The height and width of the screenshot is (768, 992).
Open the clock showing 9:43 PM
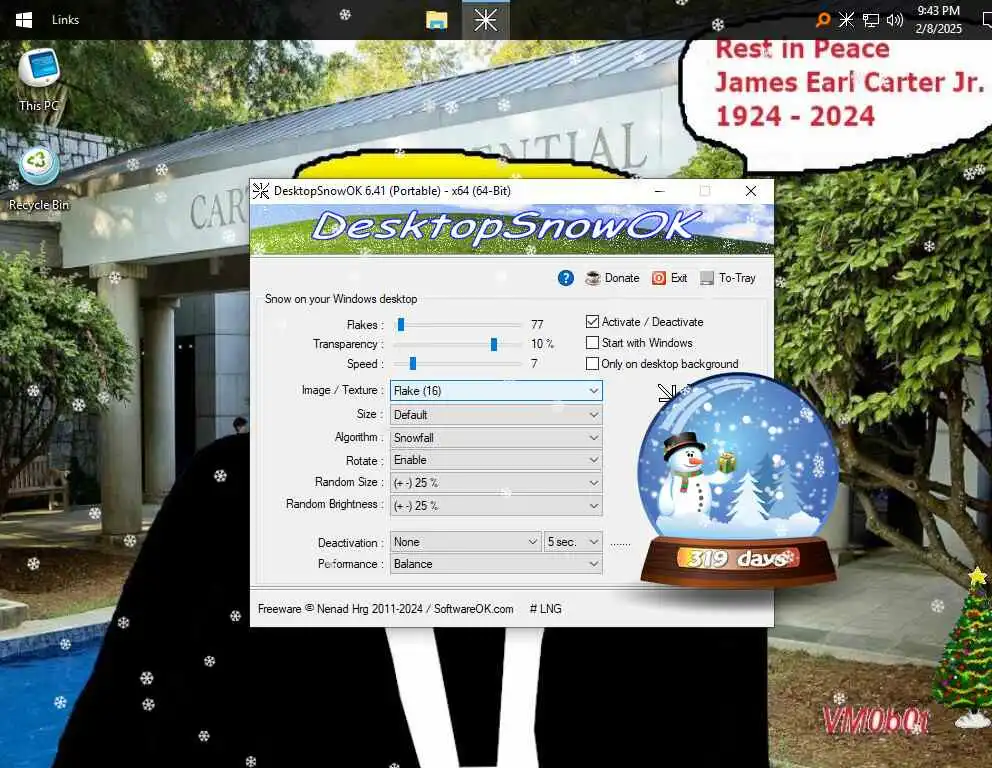[938, 20]
